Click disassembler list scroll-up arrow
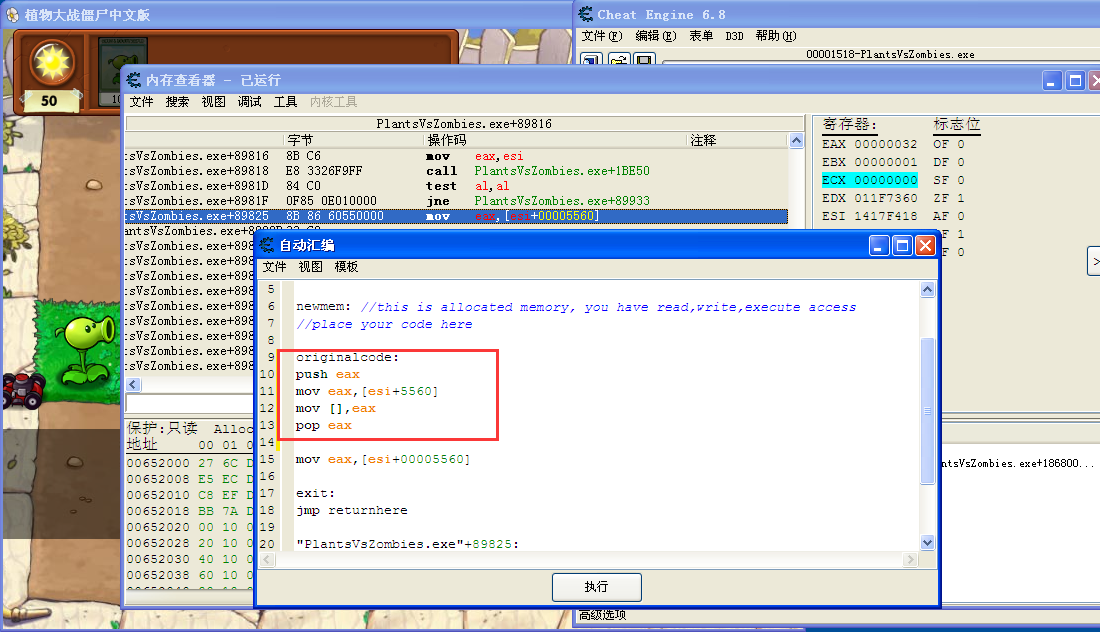 pyautogui.click(x=796, y=140)
